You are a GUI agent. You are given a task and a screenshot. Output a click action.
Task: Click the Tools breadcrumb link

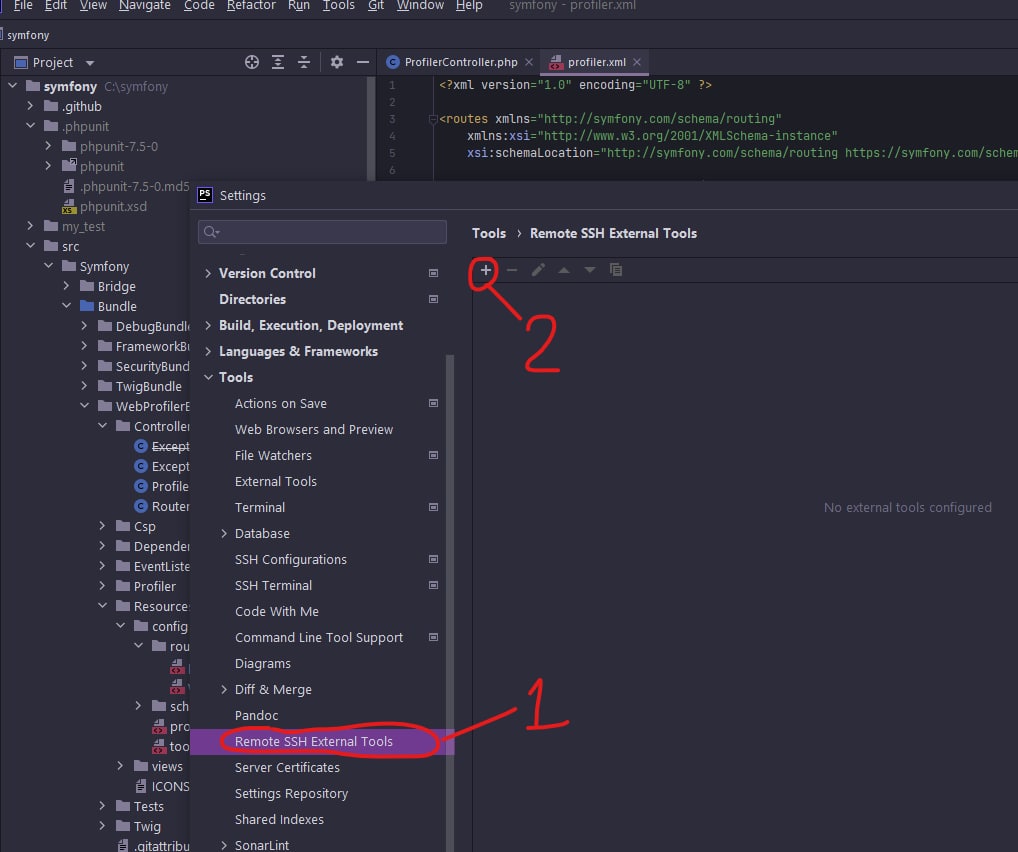point(489,233)
